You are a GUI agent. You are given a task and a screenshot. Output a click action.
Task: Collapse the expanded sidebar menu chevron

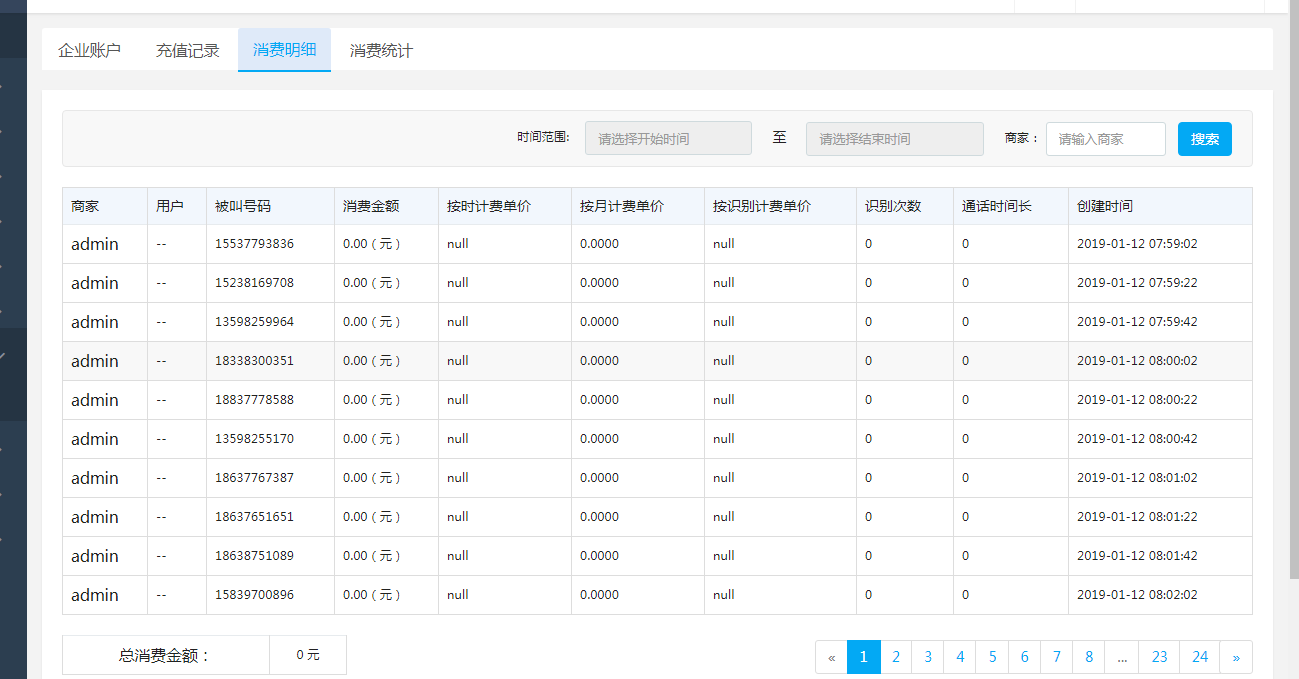(3, 355)
